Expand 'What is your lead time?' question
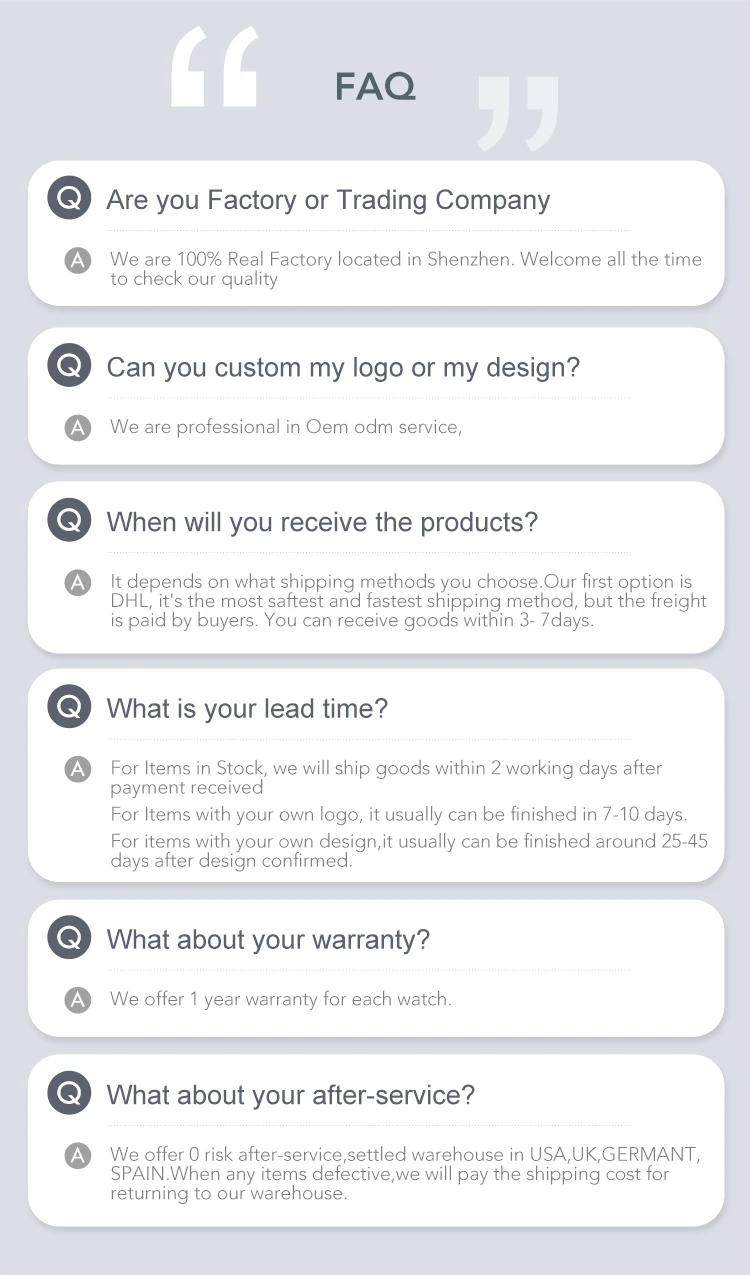This screenshot has width=750, height=1275. click(247, 709)
